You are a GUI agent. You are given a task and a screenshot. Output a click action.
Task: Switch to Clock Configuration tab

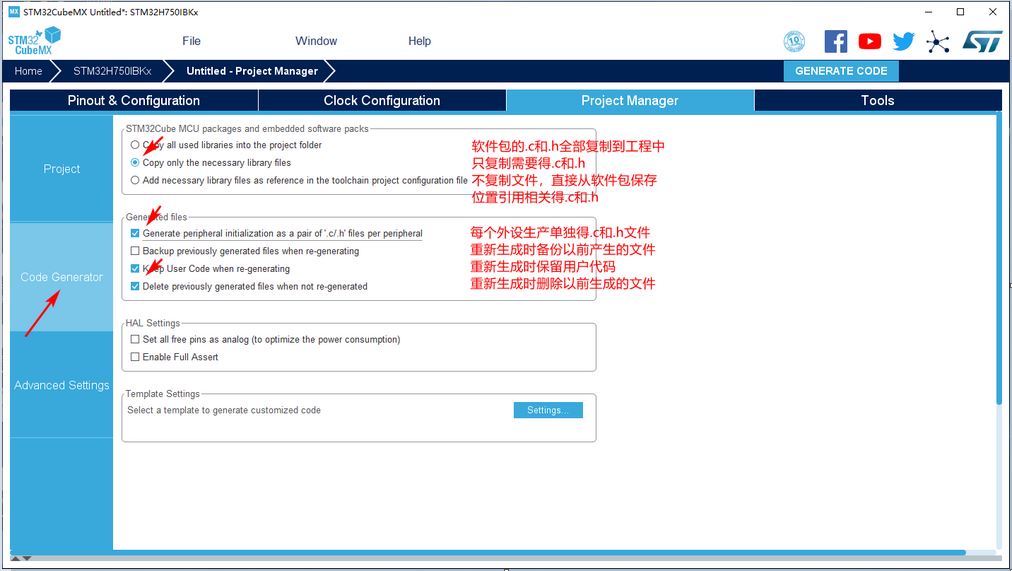click(x=381, y=101)
